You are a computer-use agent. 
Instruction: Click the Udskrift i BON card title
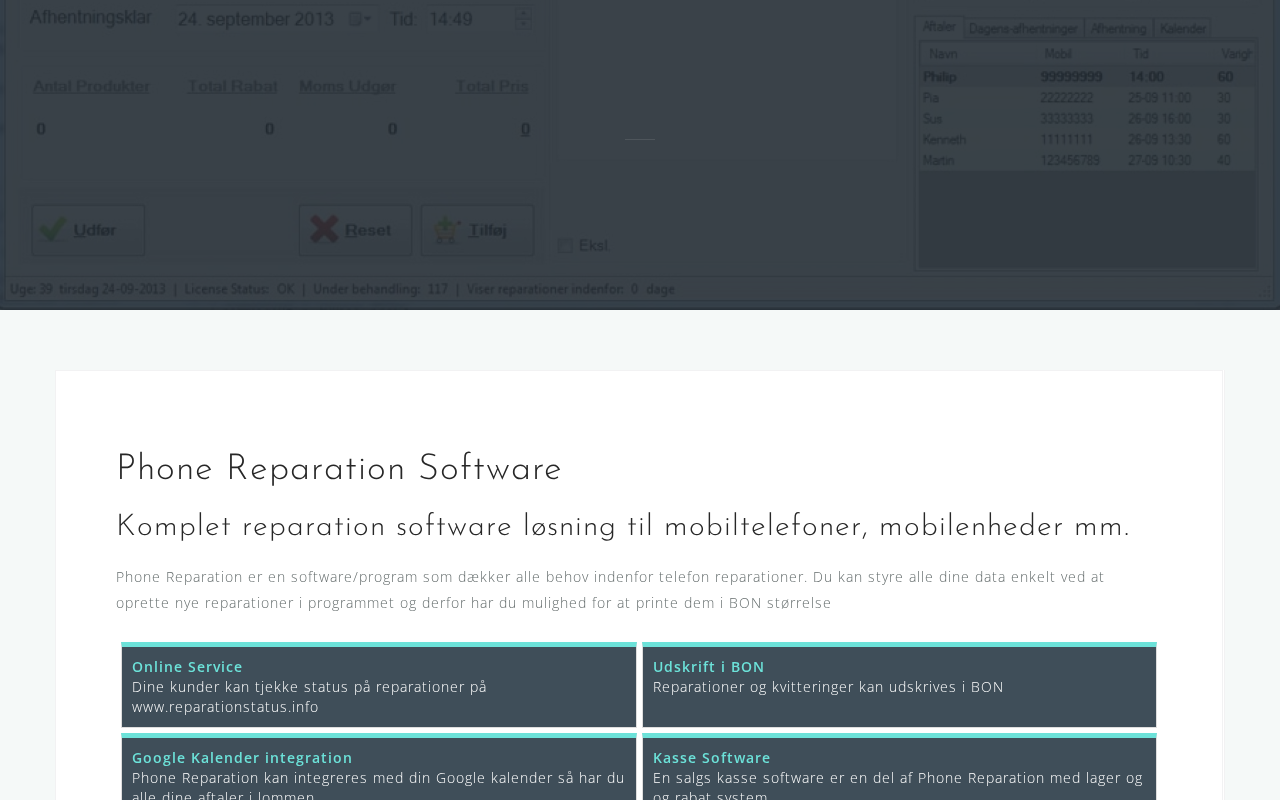(x=709, y=667)
